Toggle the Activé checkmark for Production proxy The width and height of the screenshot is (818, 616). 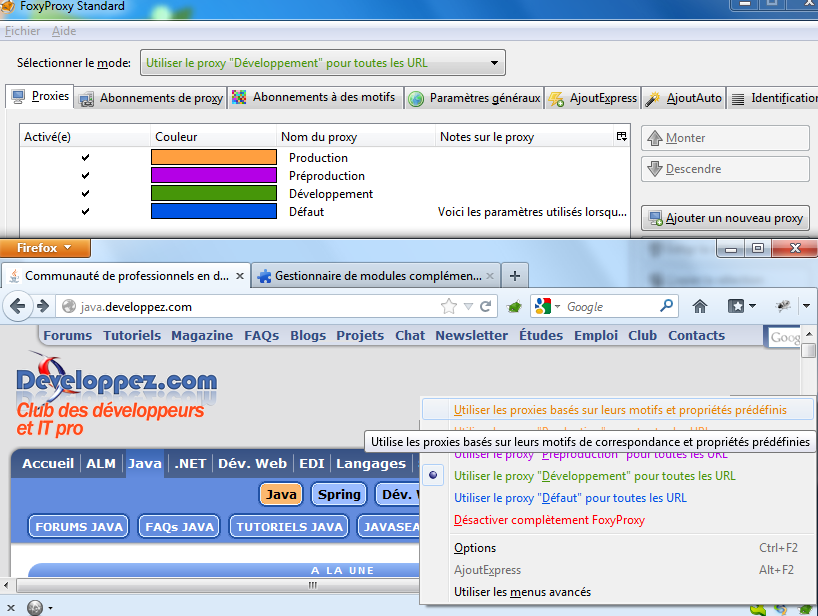coord(85,158)
